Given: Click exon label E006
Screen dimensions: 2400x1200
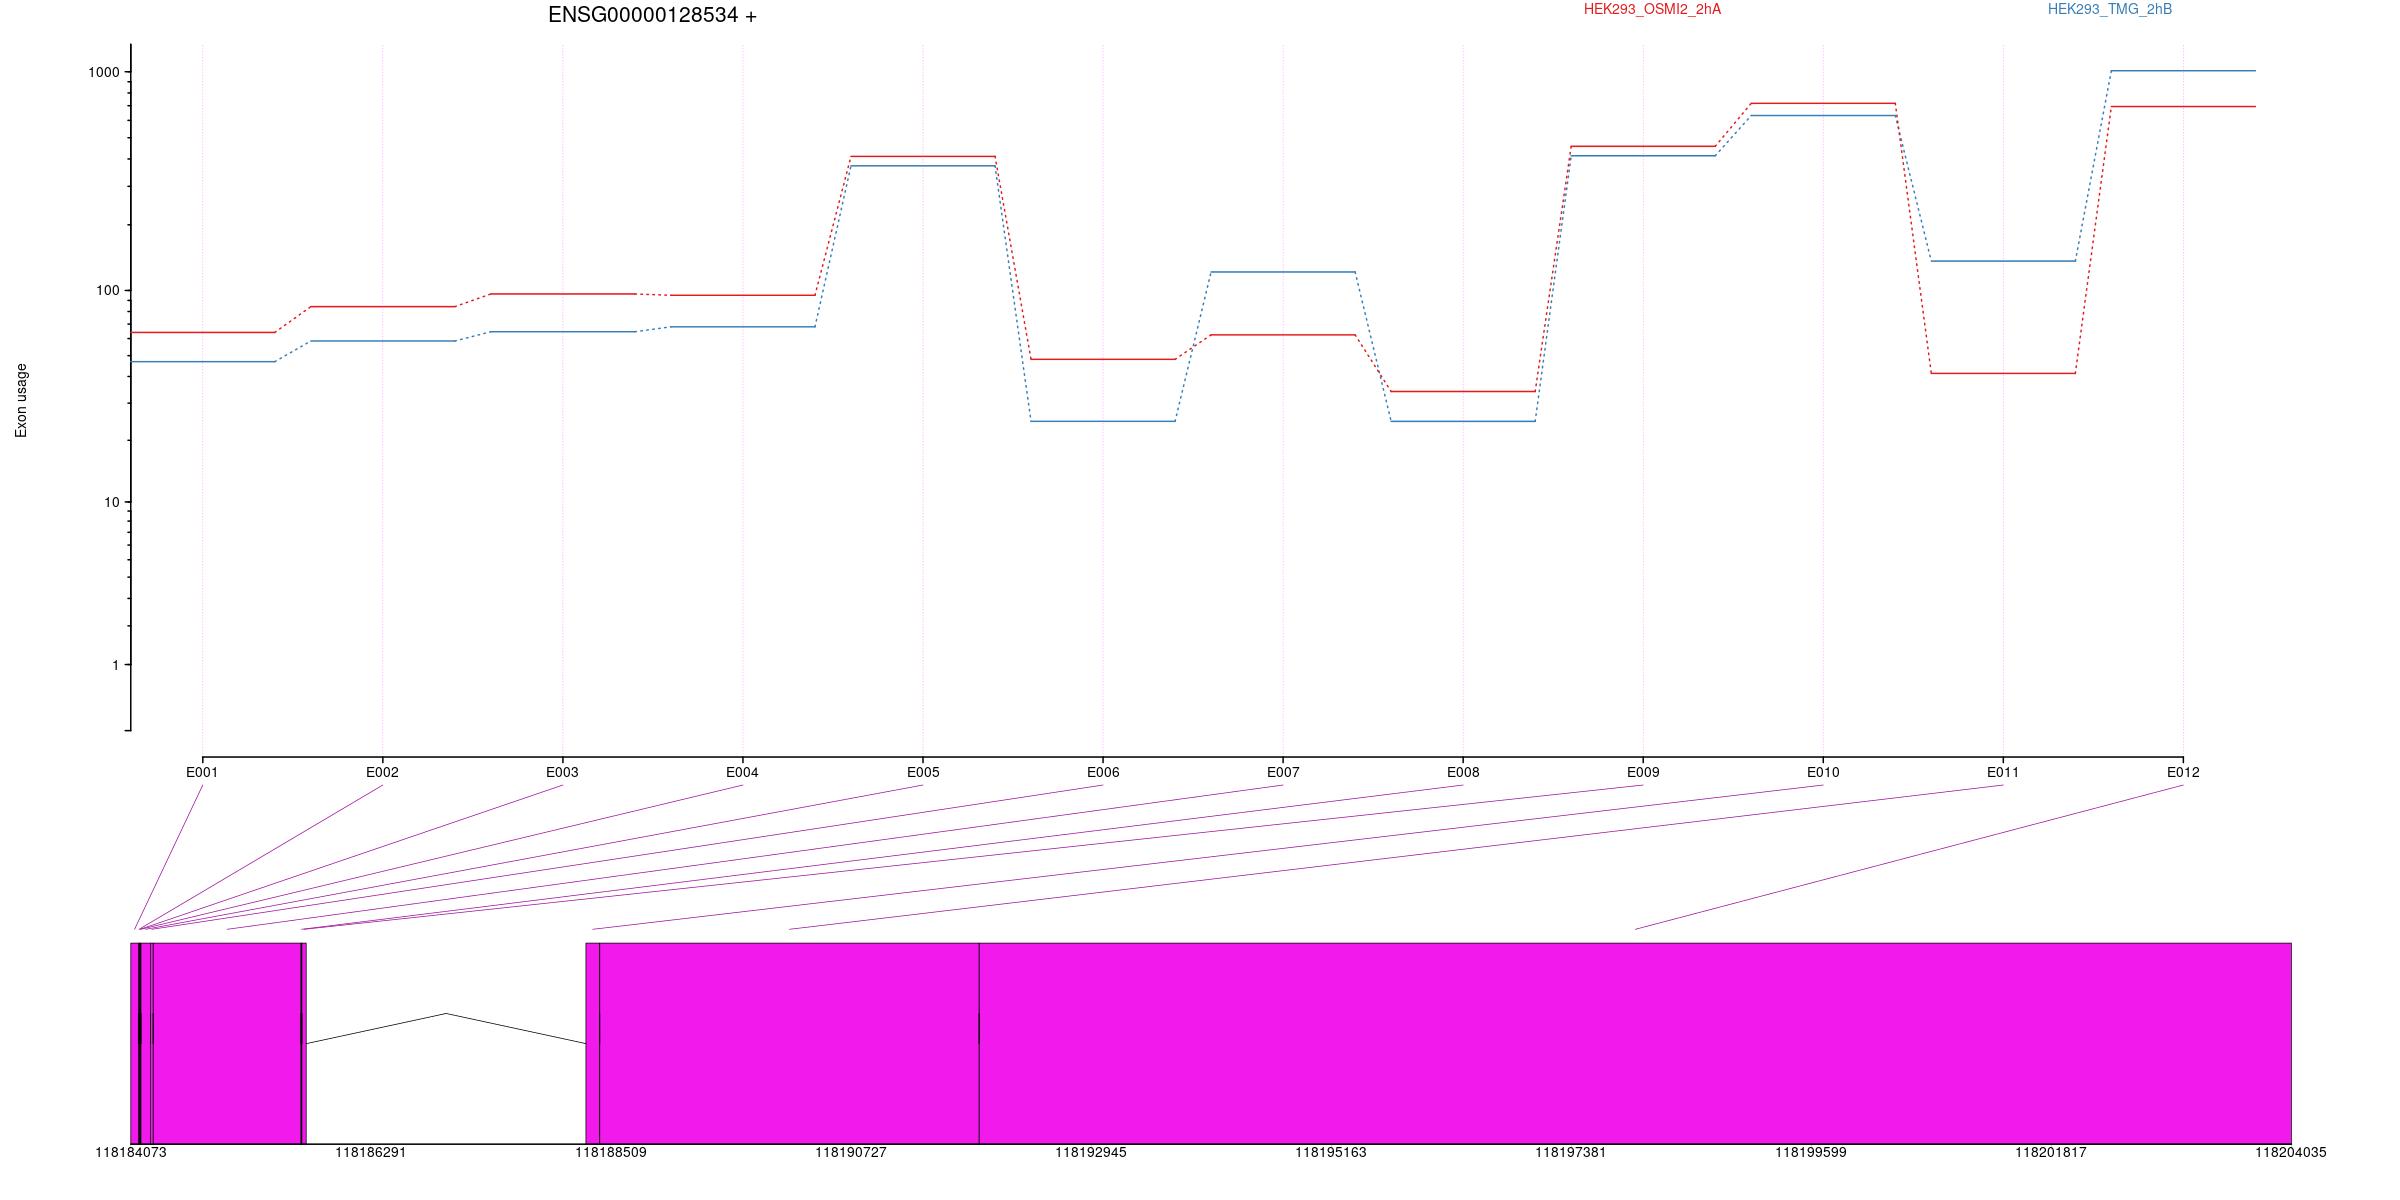Looking at the screenshot, I should click(x=1103, y=772).
